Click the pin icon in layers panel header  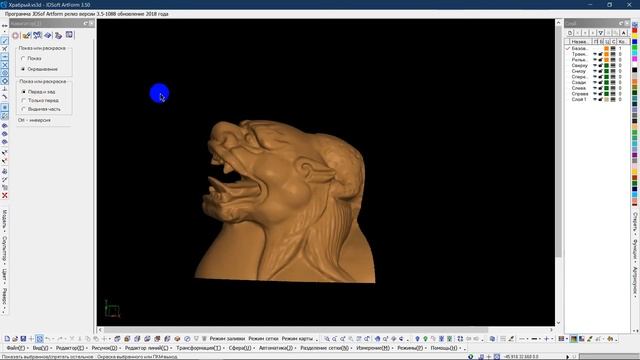[x=621, y=23]
